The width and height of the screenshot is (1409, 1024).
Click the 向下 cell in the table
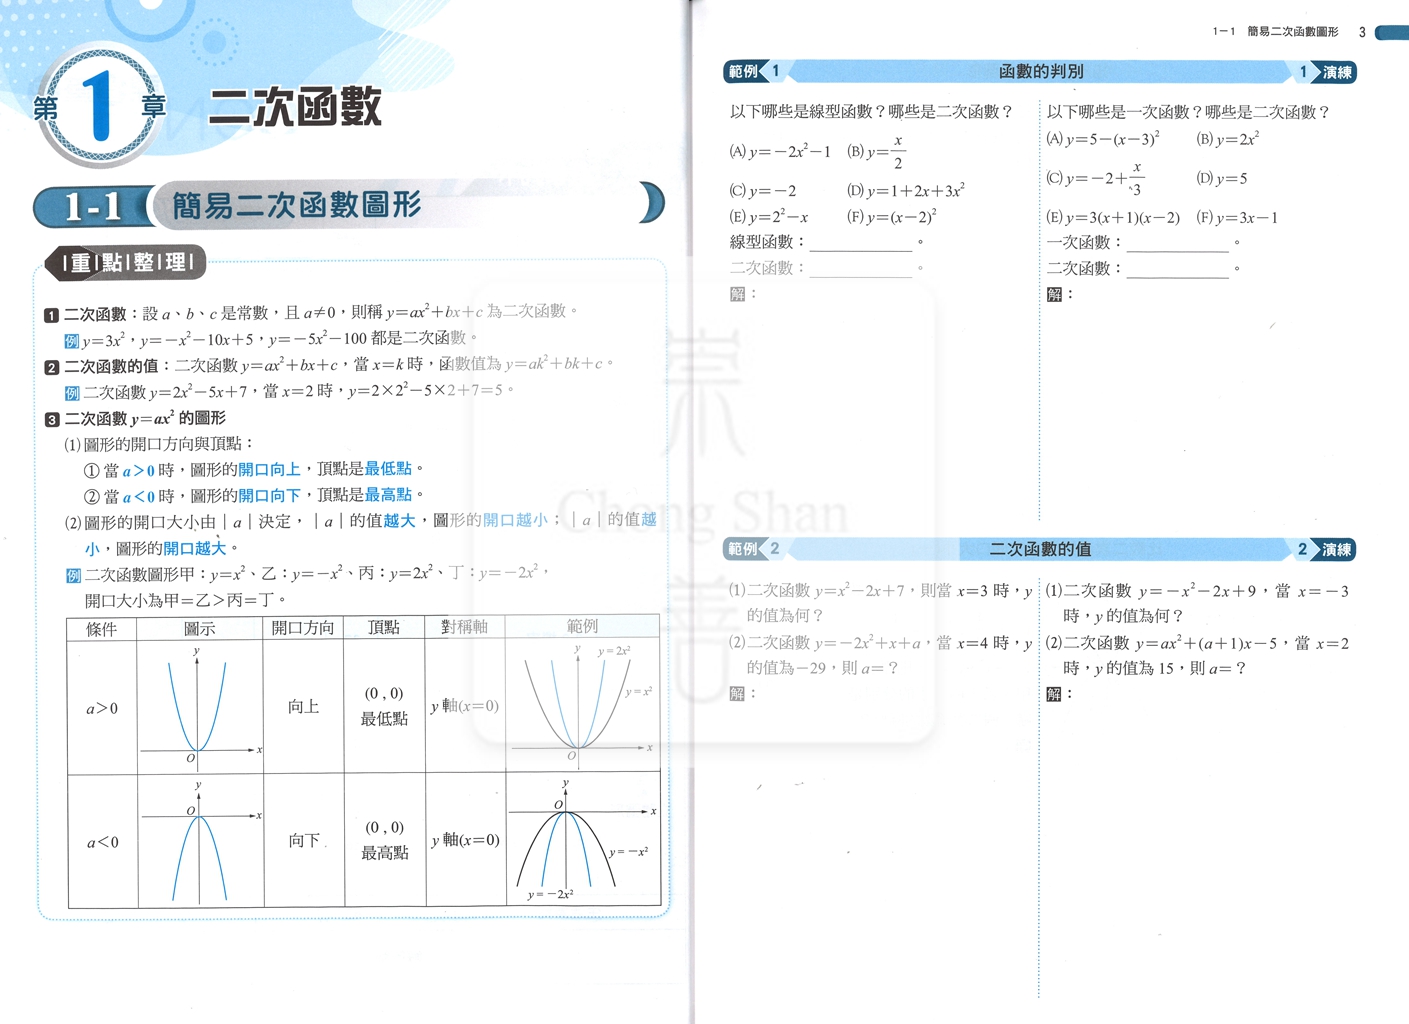pyautogui.click(x=304, y=841)
